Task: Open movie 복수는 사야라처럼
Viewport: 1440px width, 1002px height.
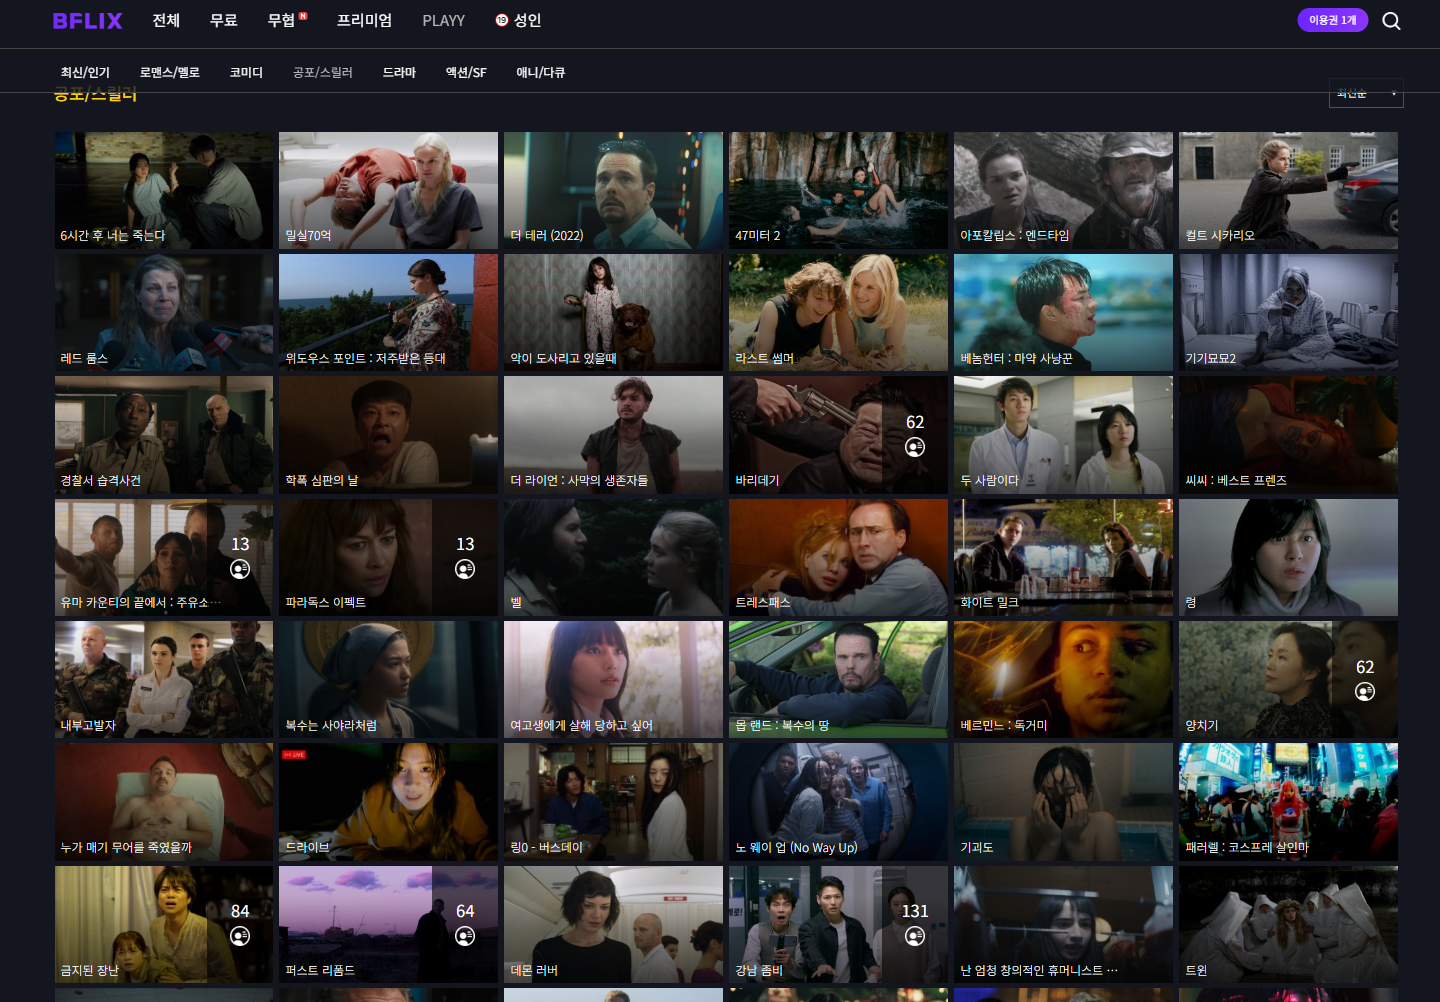Action: (388, 680)
